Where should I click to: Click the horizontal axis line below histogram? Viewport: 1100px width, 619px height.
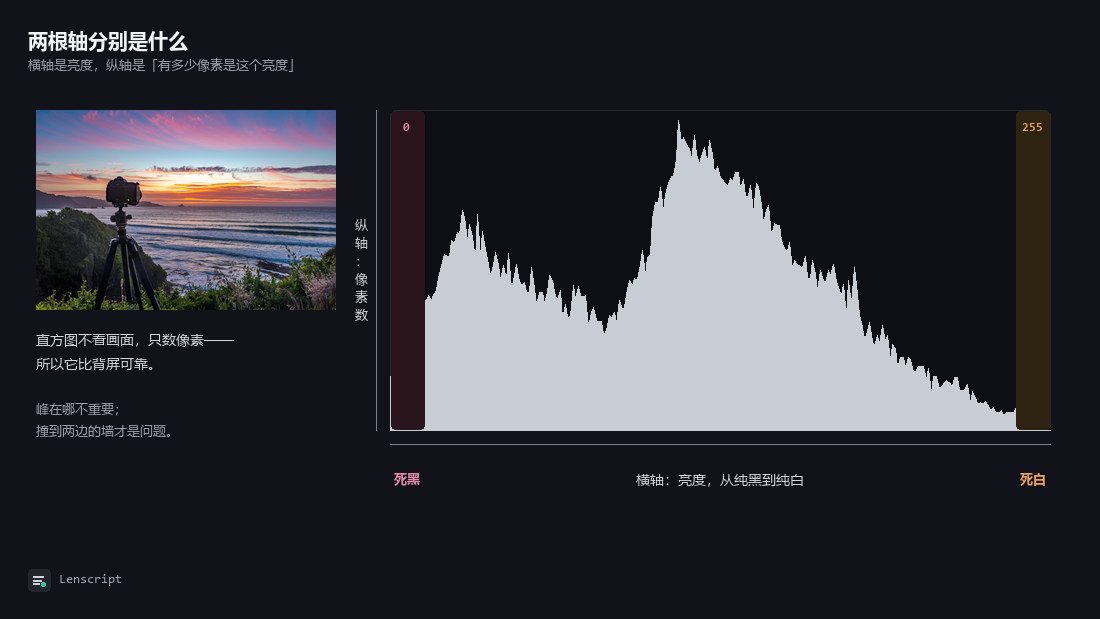(720, 444)
